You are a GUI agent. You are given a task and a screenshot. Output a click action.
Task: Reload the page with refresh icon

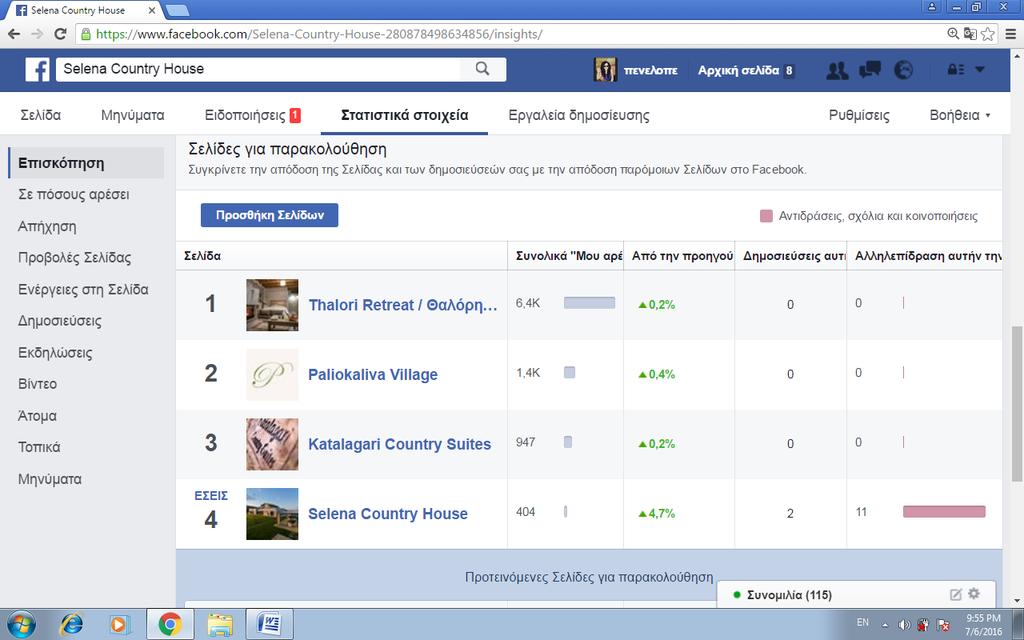click(x=60, y=34)
